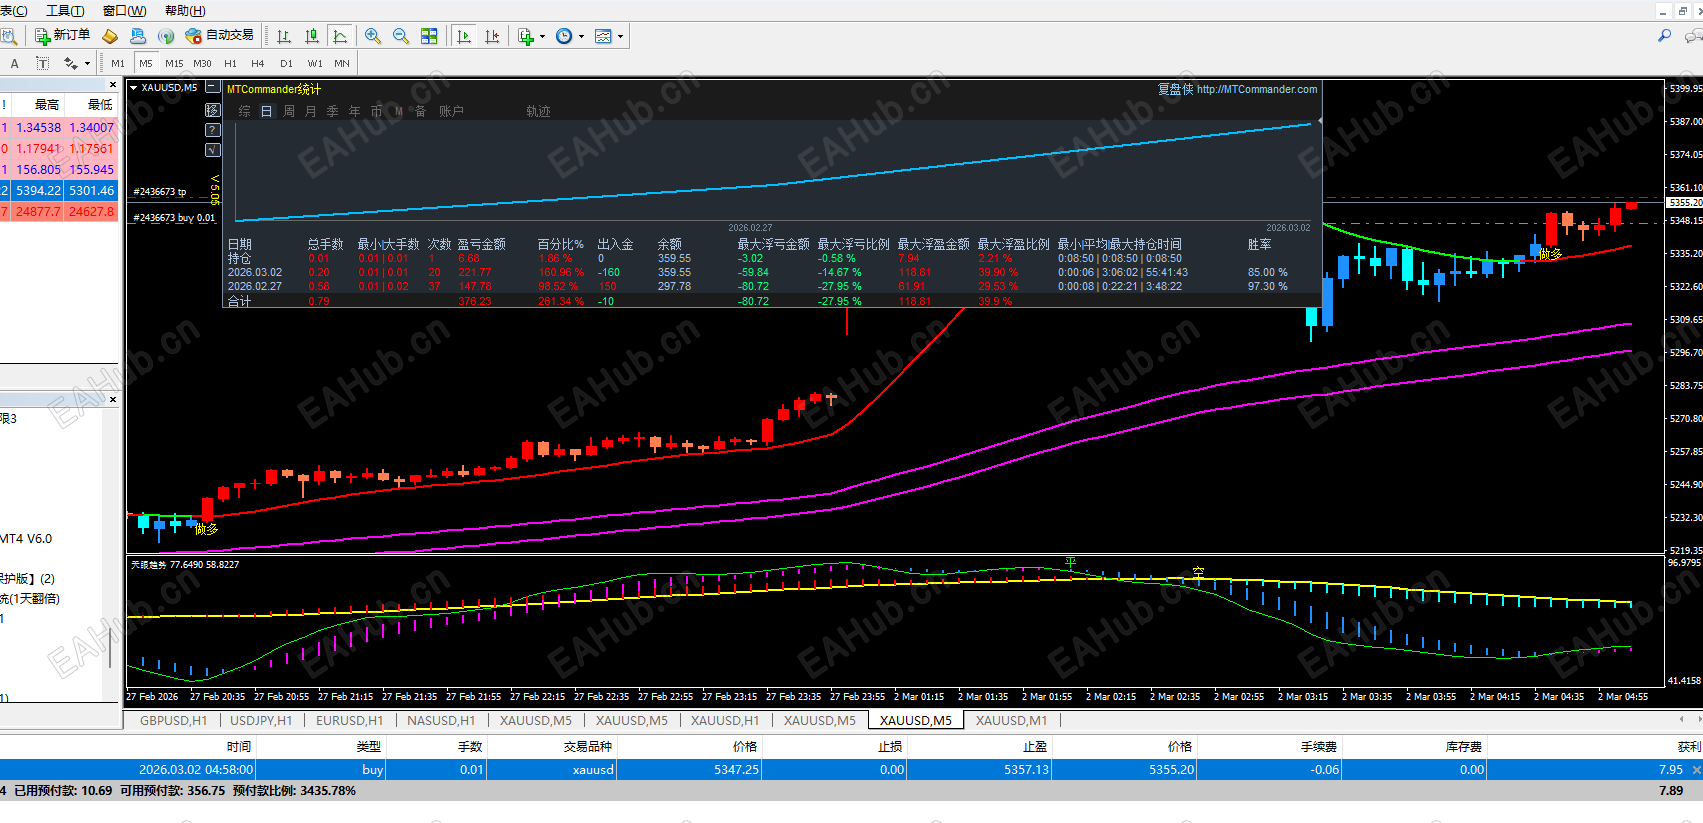Switch to M15 timeframe

[174, 63]
